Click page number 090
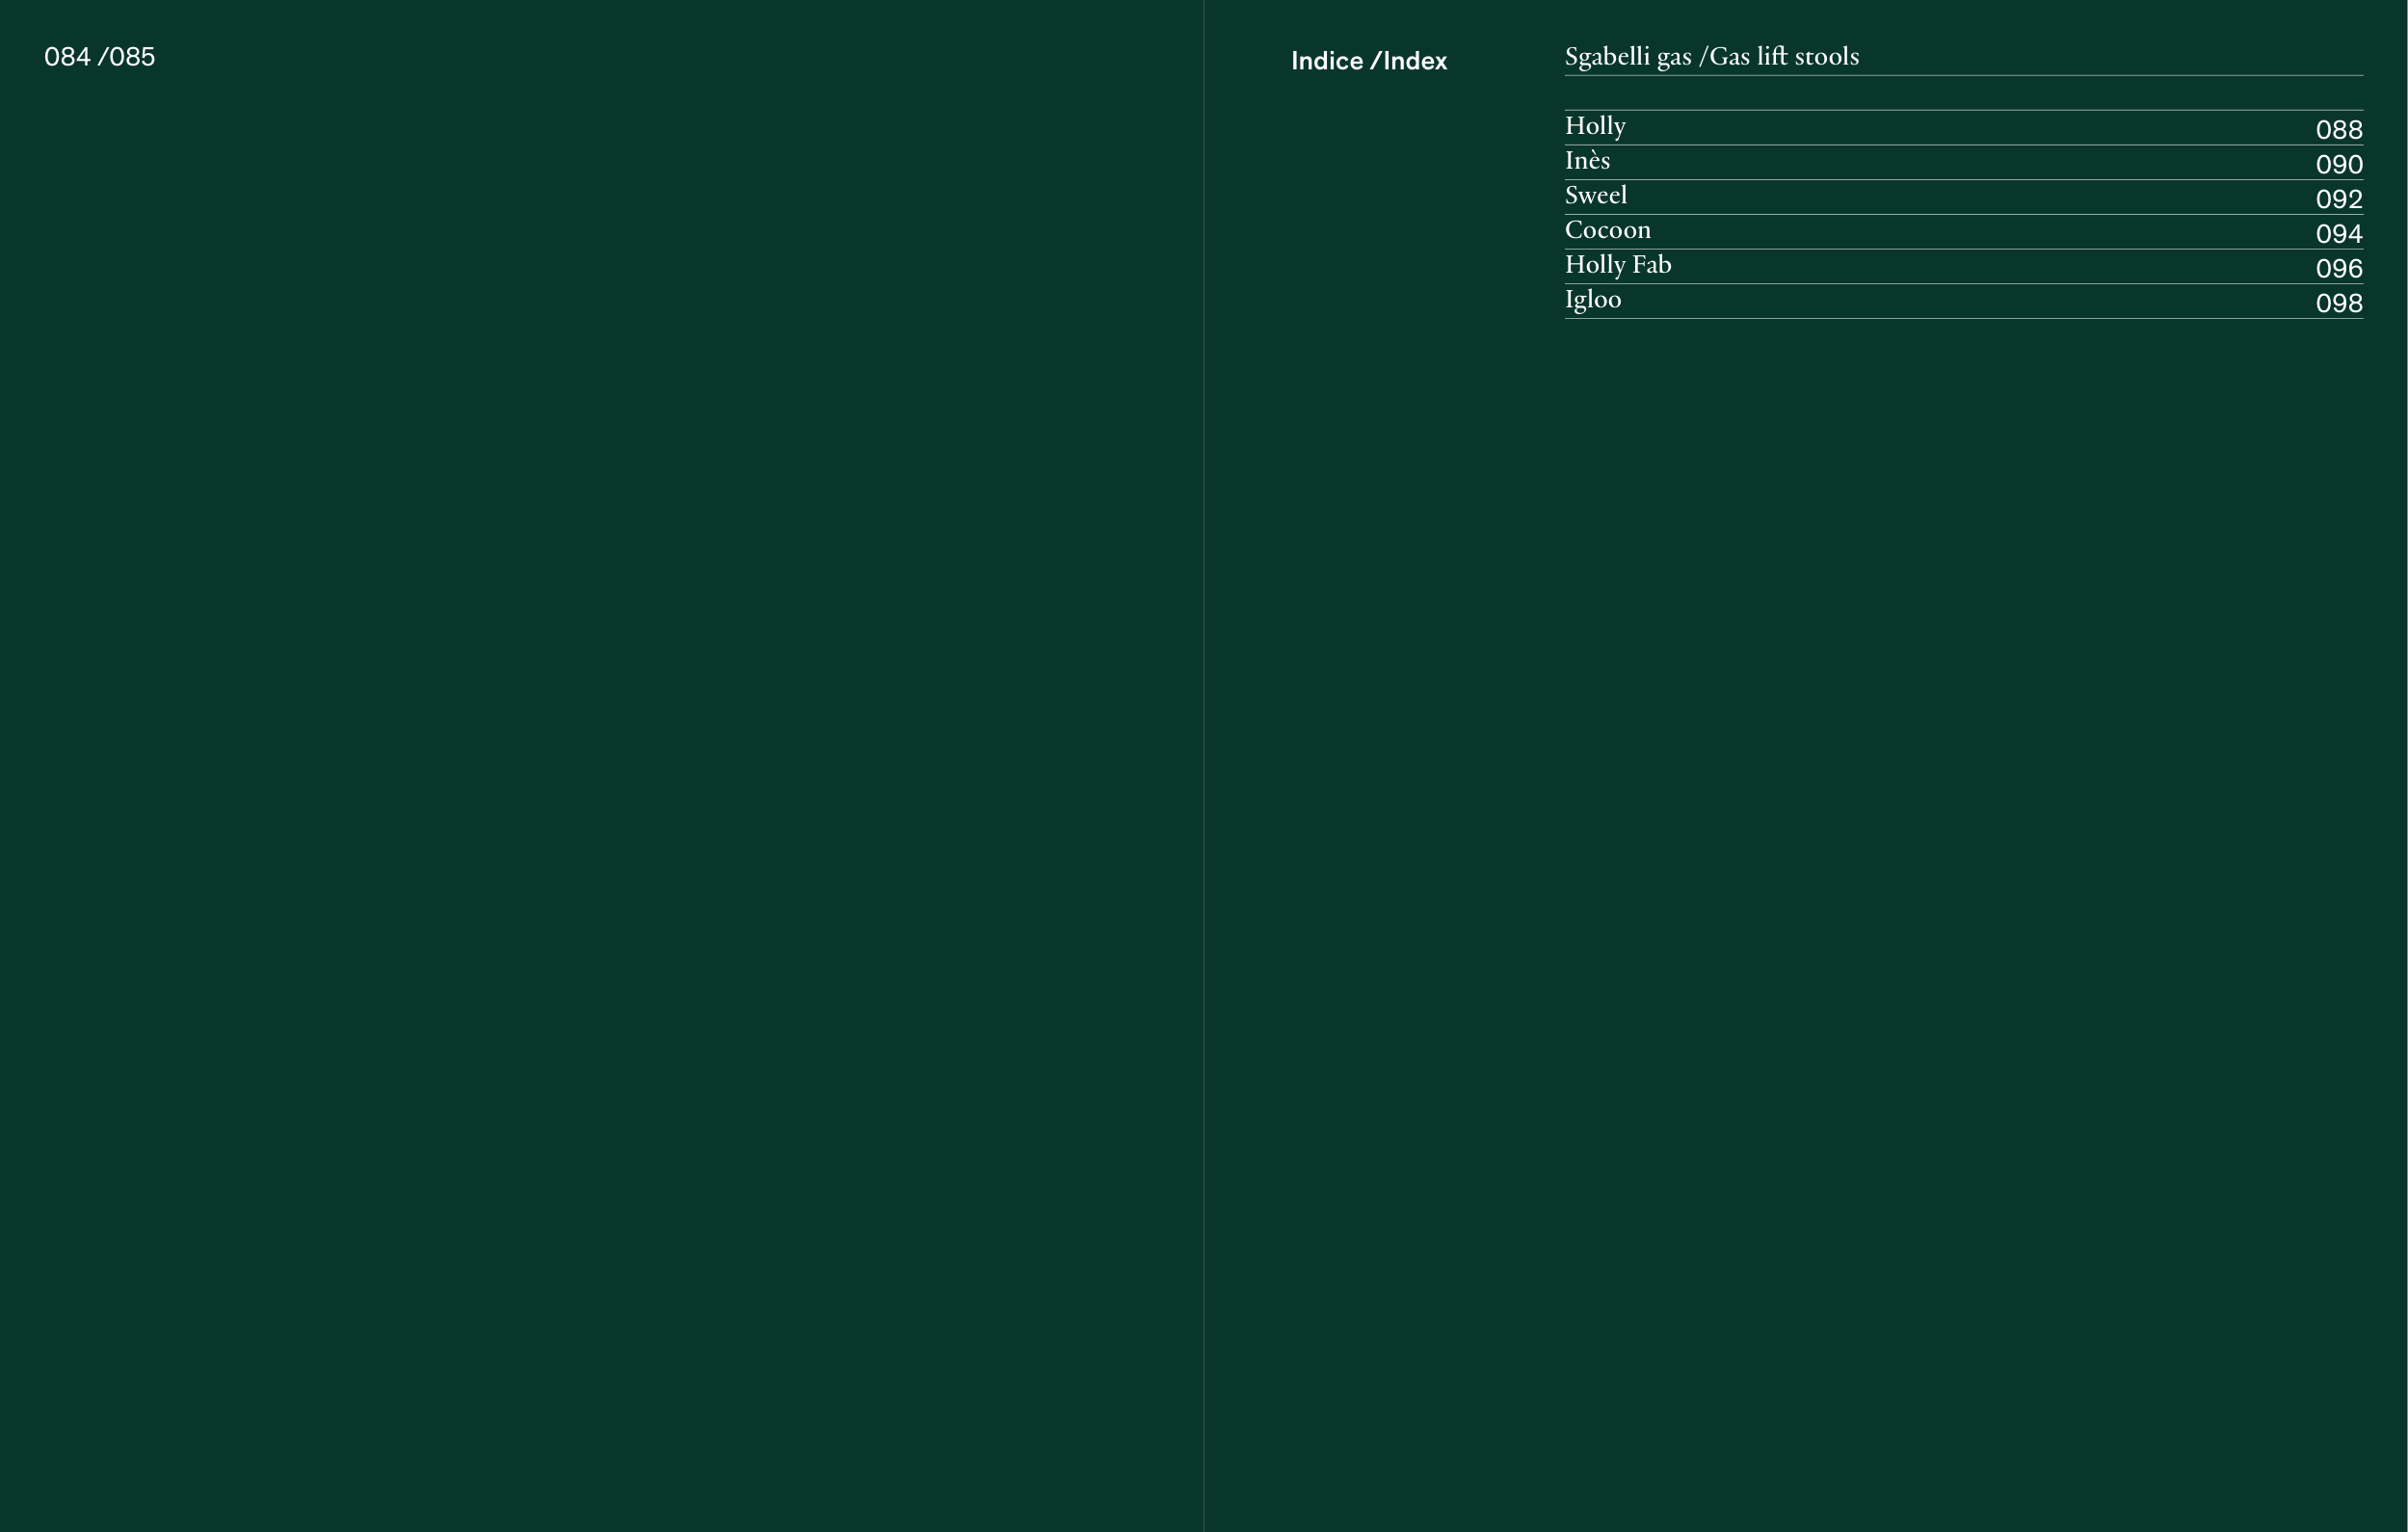Image resolution: width=2408 pixels, height=1532 pixels. pyautogui.click(x=2338, y=165)
